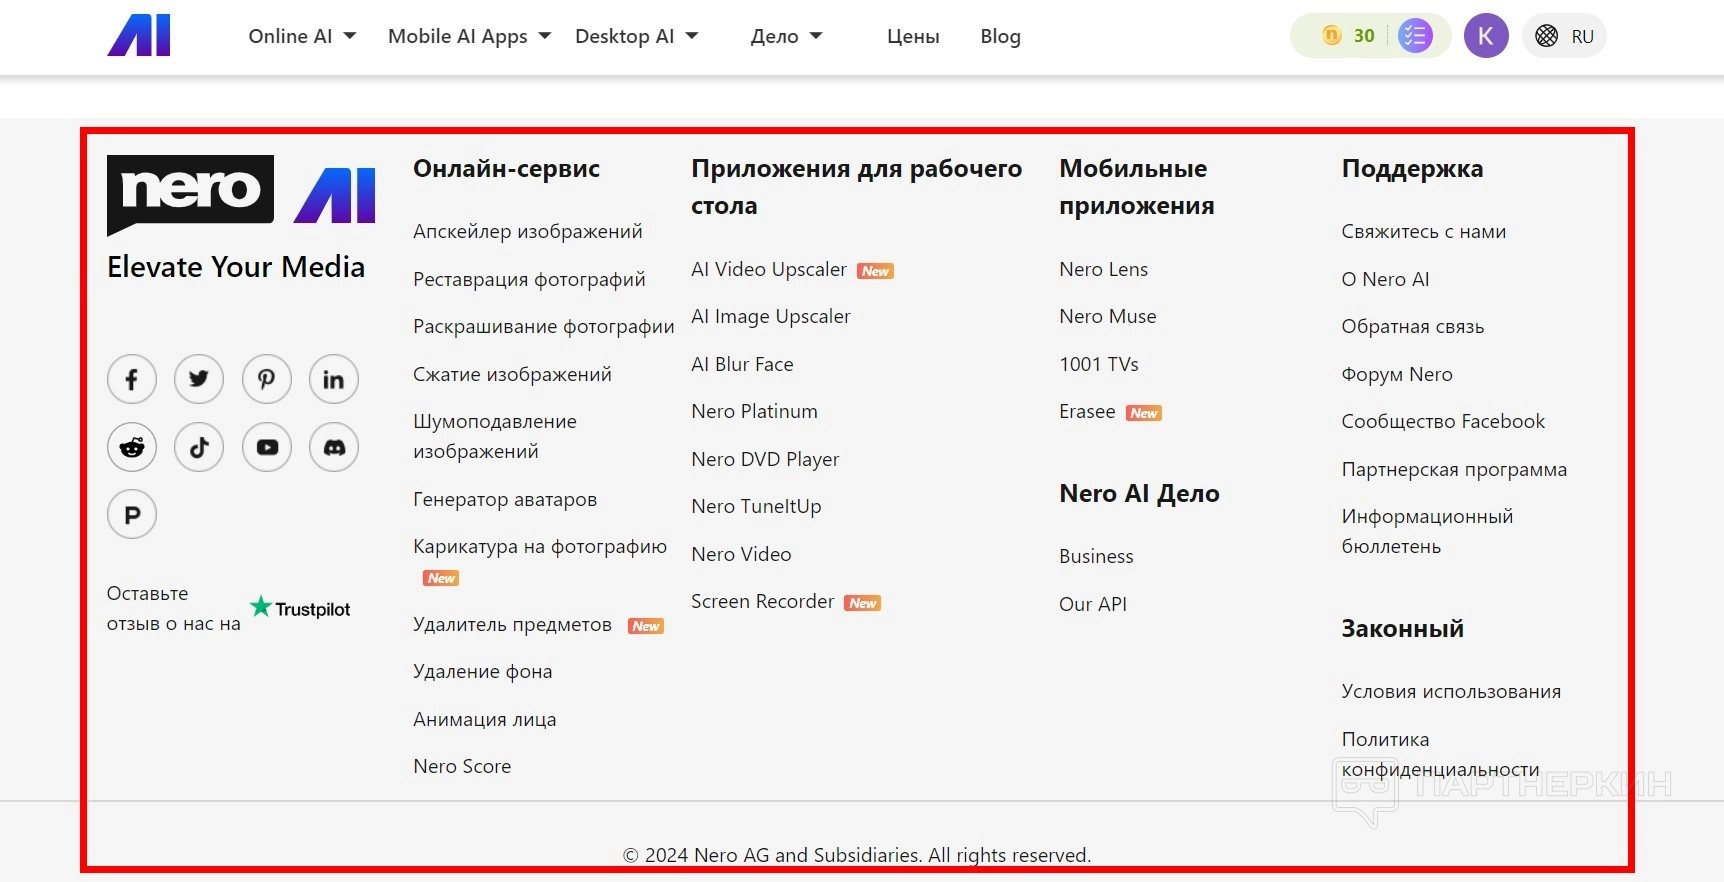Open Шумоподавление изображений link

click(x=495, y=436)
